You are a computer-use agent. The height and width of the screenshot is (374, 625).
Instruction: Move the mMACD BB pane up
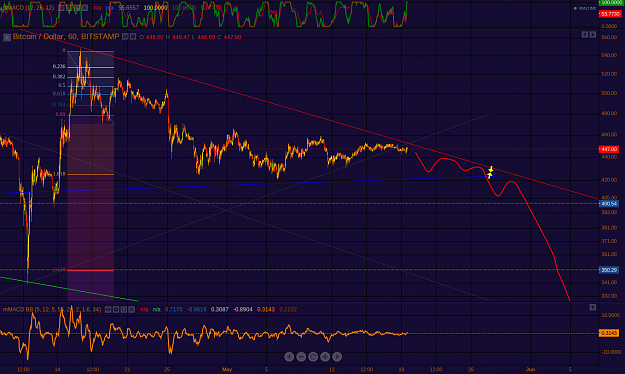[x=593, y=307]
